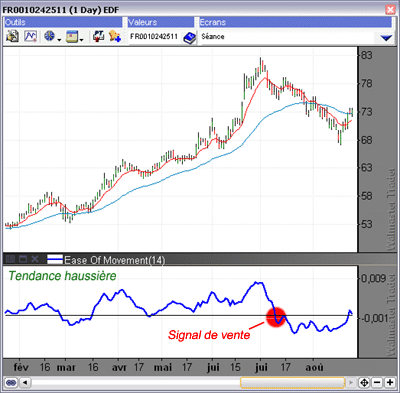Zoom in with the plus button

[390, 383]
